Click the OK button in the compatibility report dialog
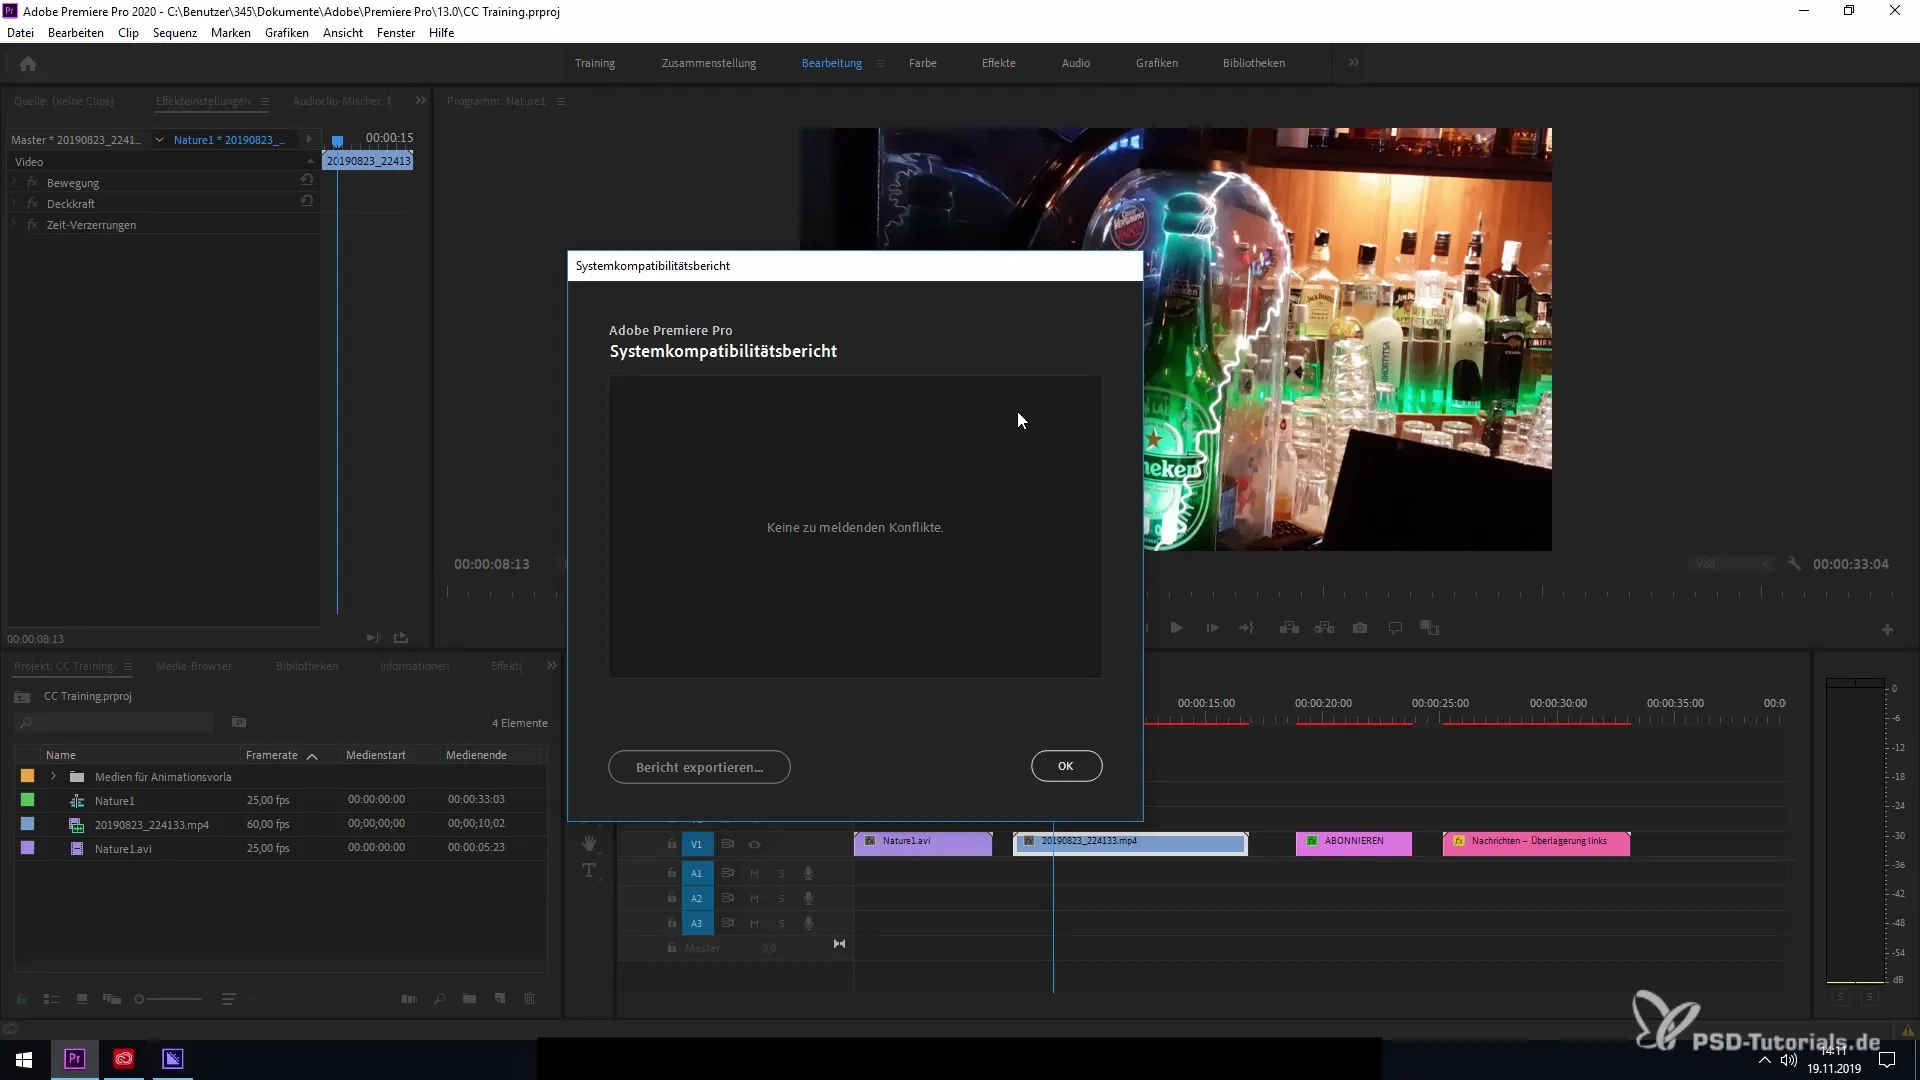 tap(1066, 766)
